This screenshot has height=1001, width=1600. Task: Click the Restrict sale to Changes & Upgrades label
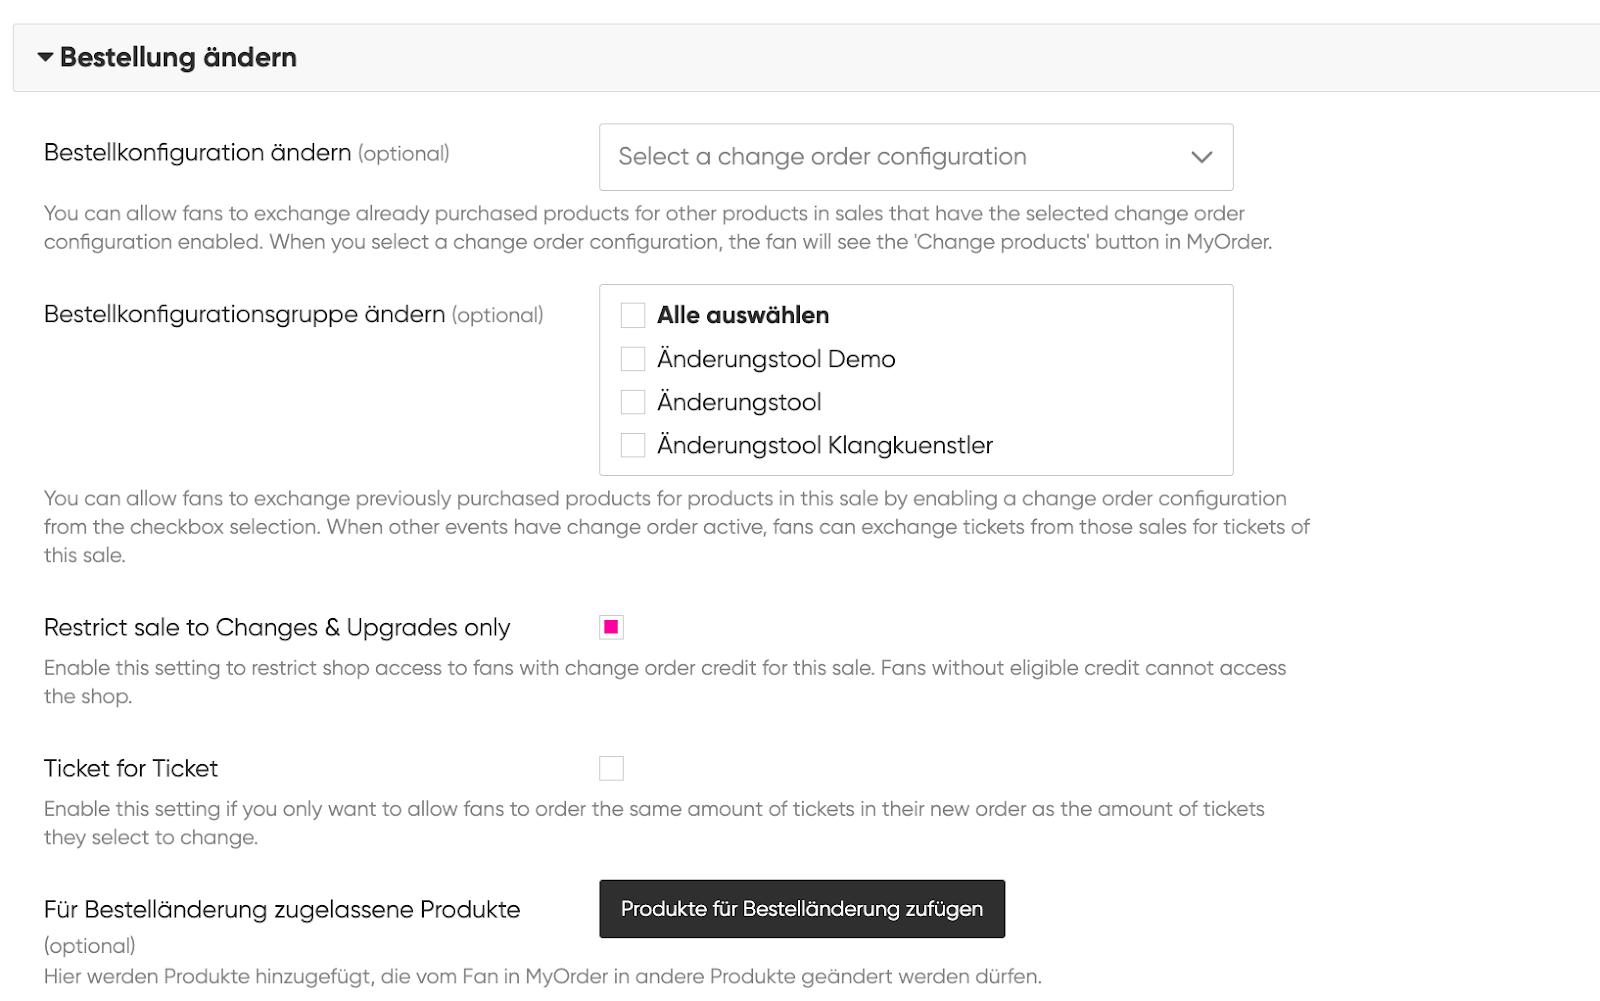tap(277, 628)
